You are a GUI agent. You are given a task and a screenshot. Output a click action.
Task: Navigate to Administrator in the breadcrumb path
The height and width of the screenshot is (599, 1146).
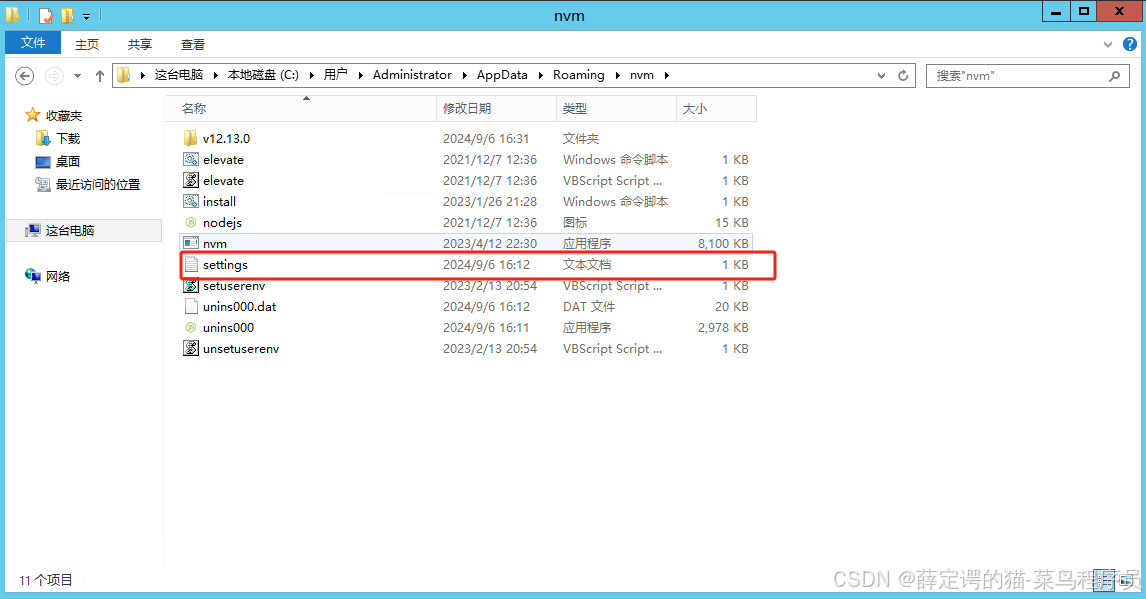[412, 74]
